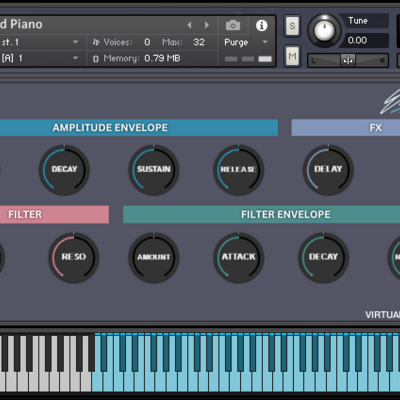Image resolution: width=400 pixels, height=400 pixels.
Task: Expand the MIDI channel [A] 1 dropdown
Action: (75, 58)
